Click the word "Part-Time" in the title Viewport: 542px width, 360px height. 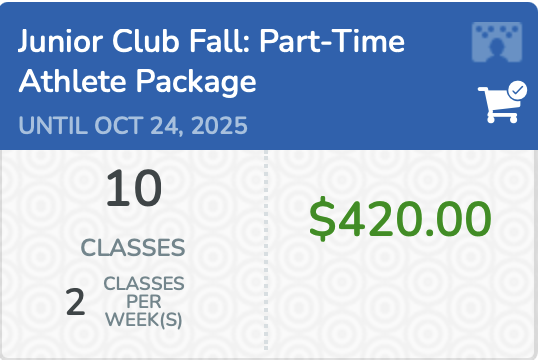[x=332, y=41]
